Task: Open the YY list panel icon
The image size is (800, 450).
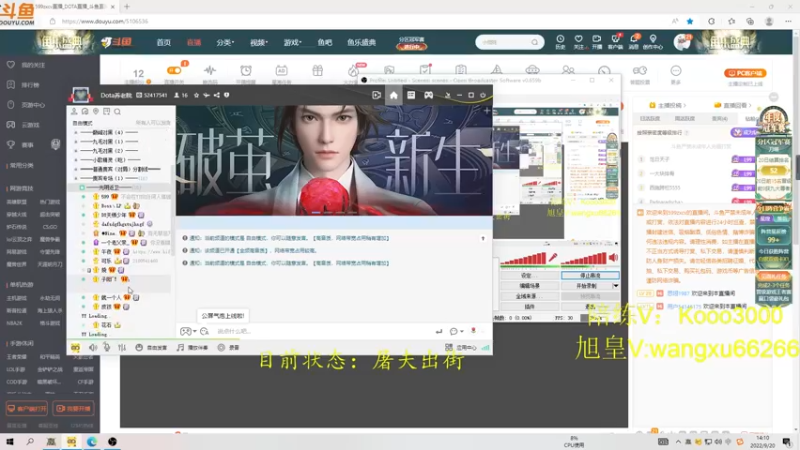Action: click(x=411, y=95)
